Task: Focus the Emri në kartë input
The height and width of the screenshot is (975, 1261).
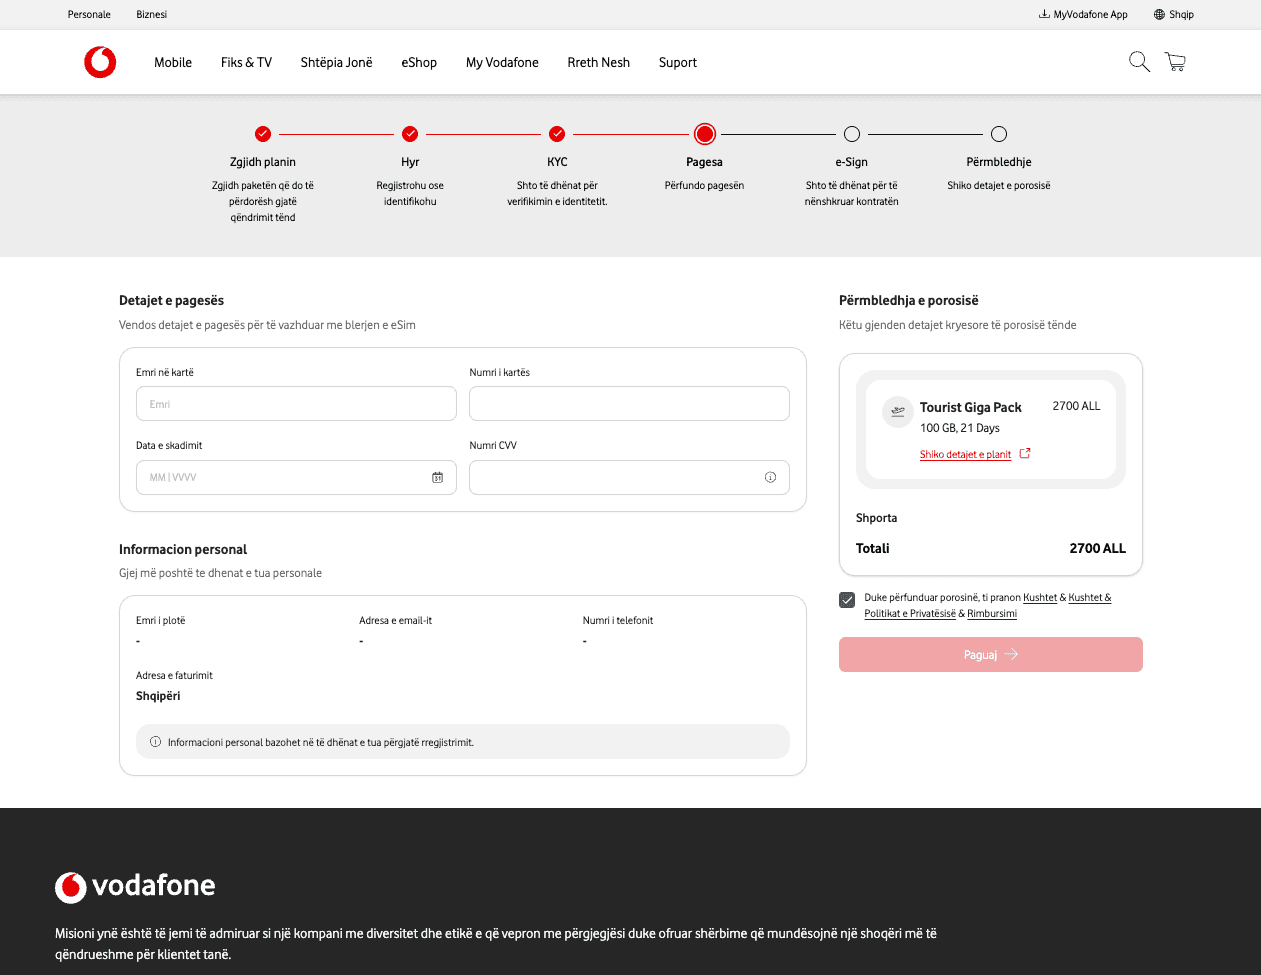Action: (x=296, y=404)
